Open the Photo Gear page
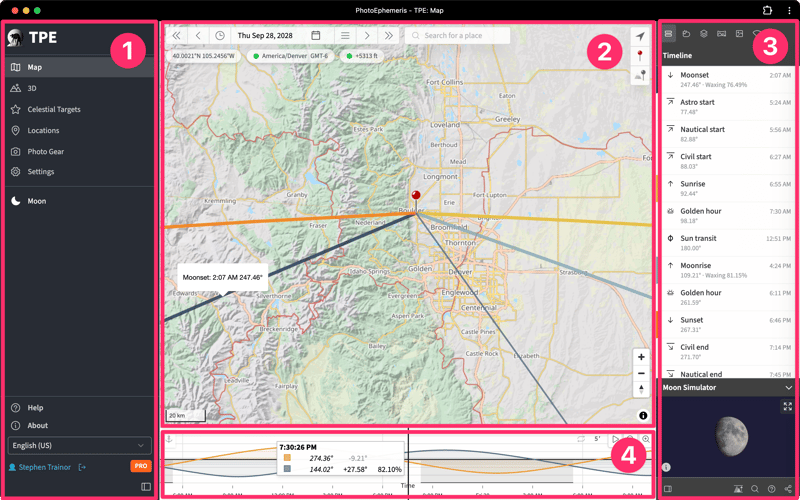Image resolution: width=800 pixels, height=500 pixels. pos(80,152)
